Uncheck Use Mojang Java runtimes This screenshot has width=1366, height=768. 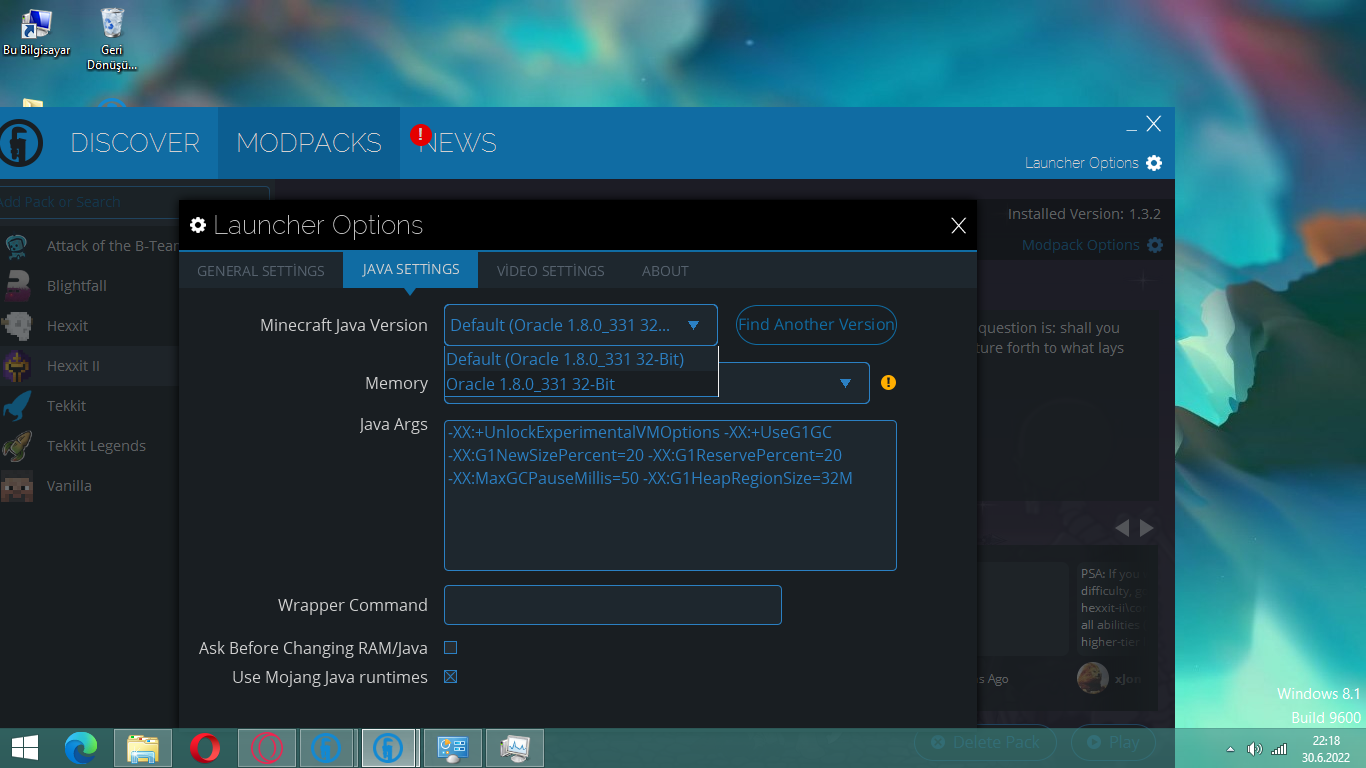click(x=450, y=677)
